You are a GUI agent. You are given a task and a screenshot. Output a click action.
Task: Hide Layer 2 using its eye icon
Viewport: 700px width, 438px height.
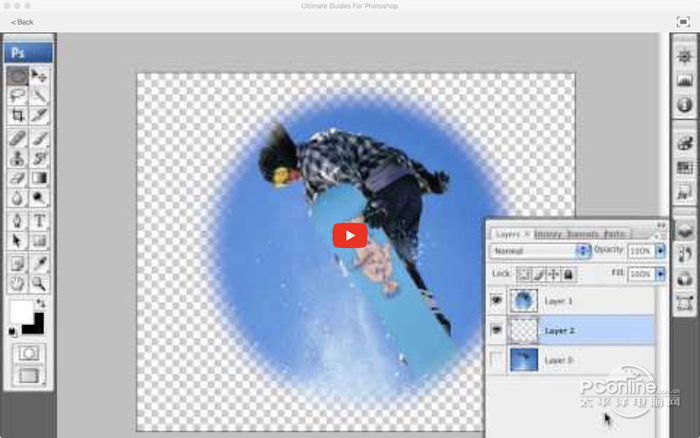click(x=497, y=329)
